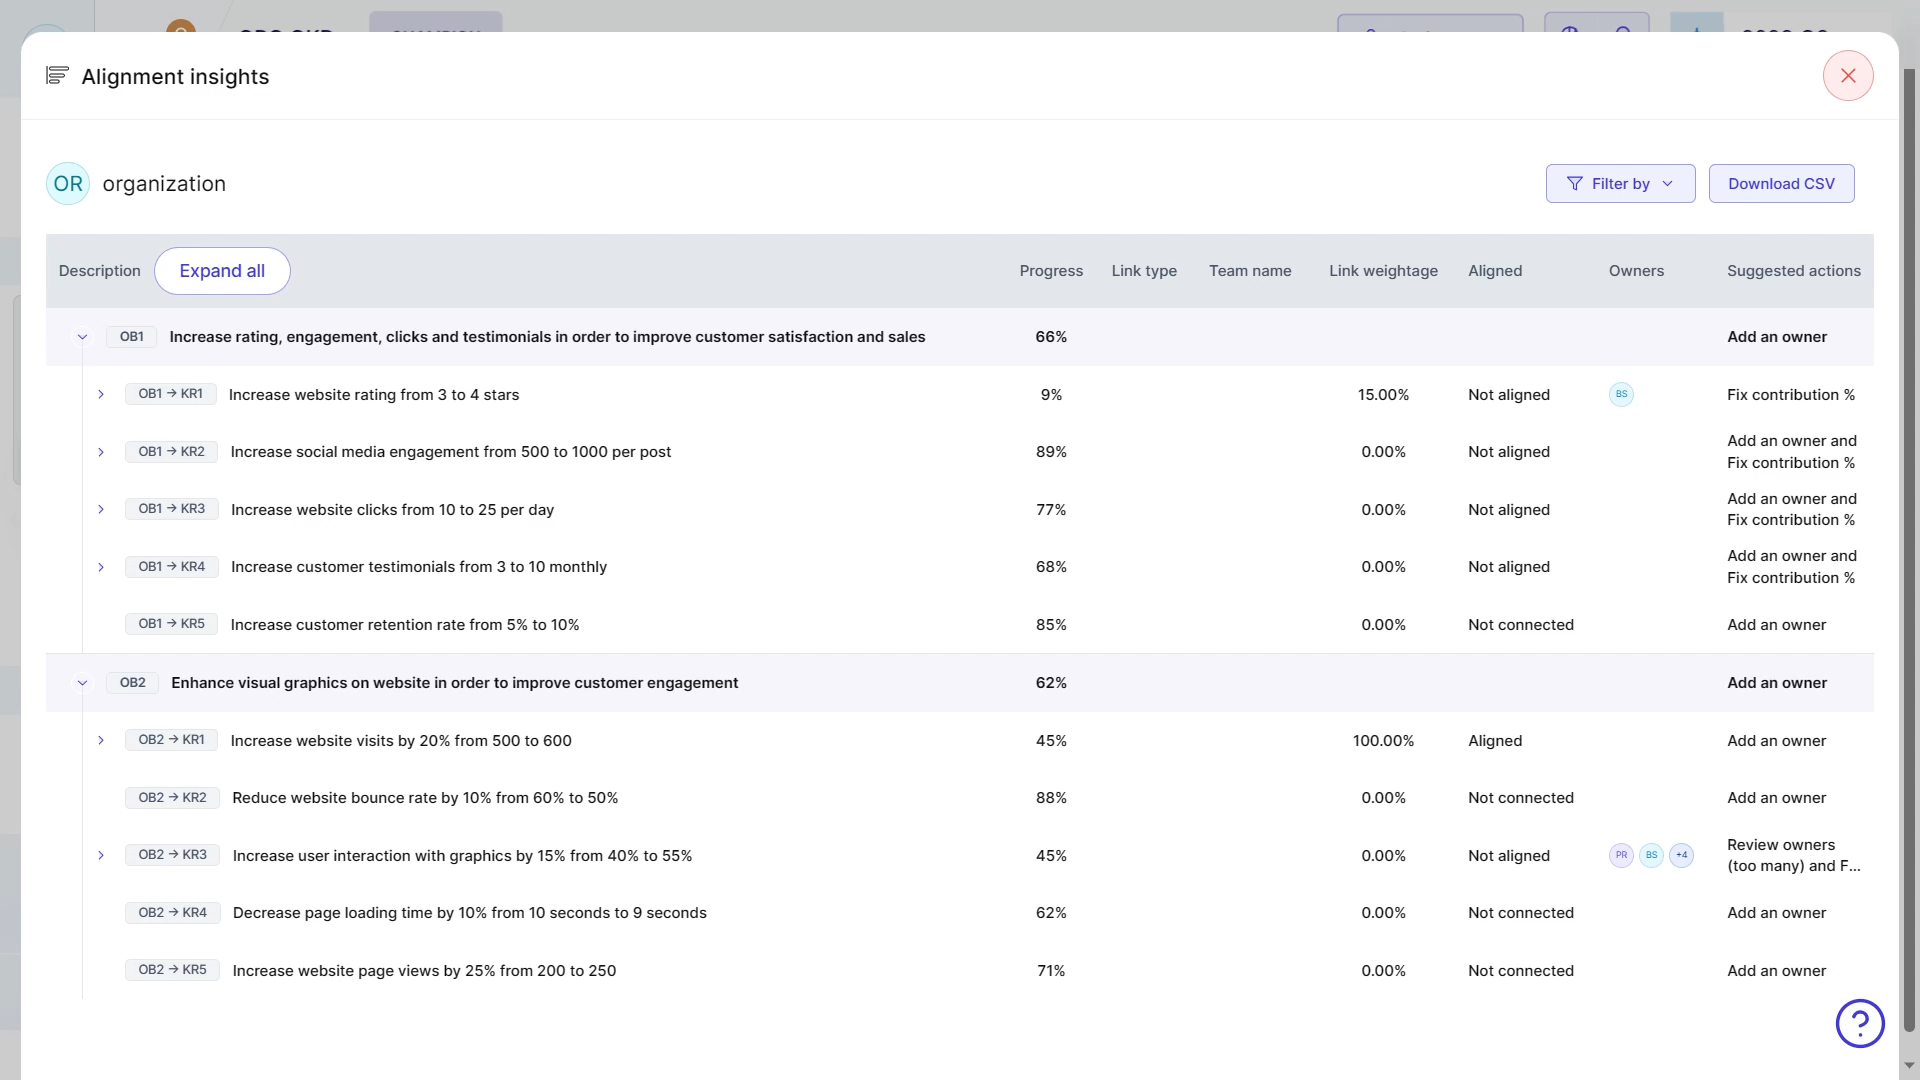This screenshot has width=1920, height=1080.
Task: Collapse the OB2 objective row
Action: click(82, 683)
